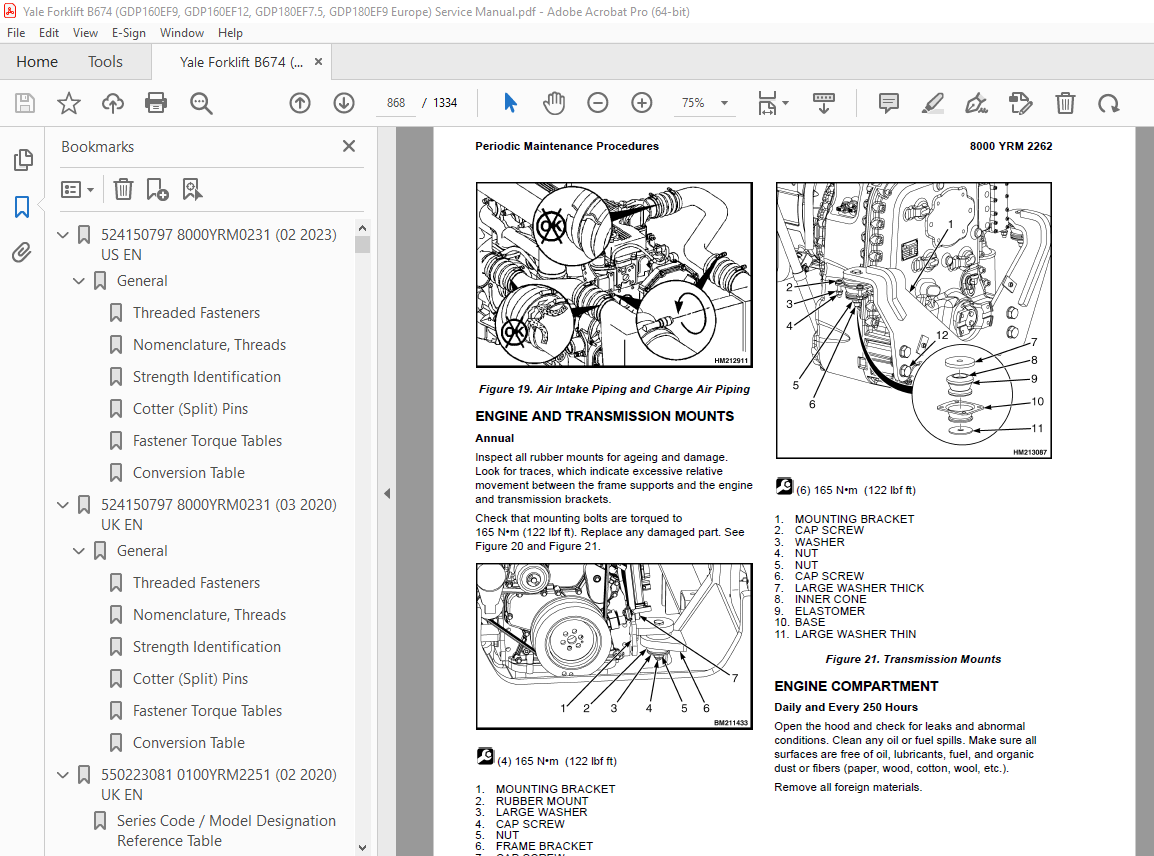This screenshot has width=1154, height=856.
Task: Close the Yale Forklift document tab
Action: point(319,62)
